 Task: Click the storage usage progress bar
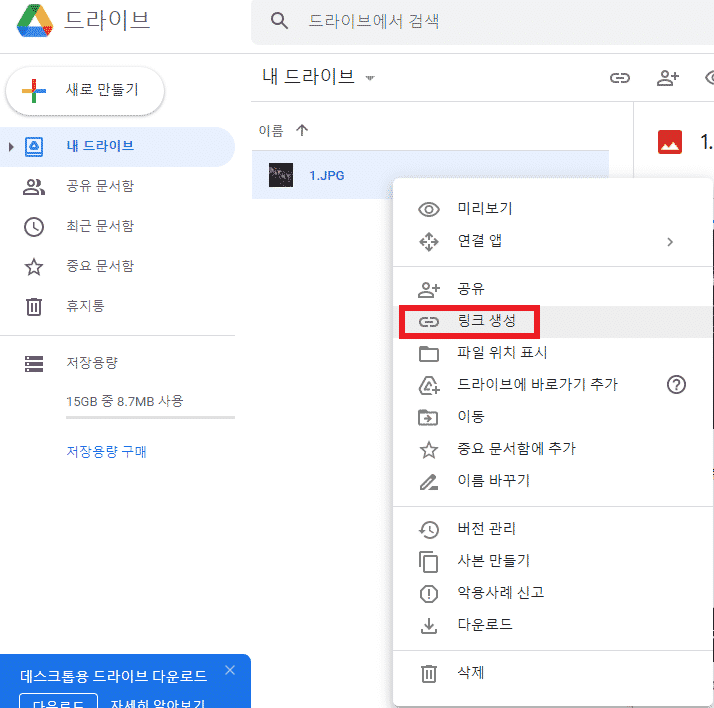pyautogui.click(x=150, y=418)
